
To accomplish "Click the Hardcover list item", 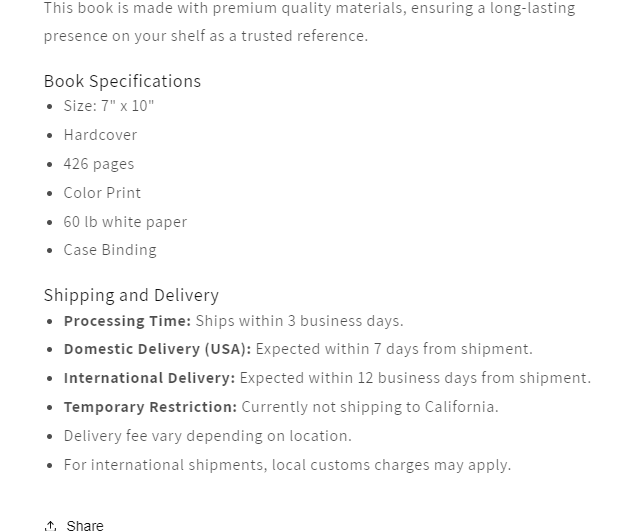I will pos(100,135).
